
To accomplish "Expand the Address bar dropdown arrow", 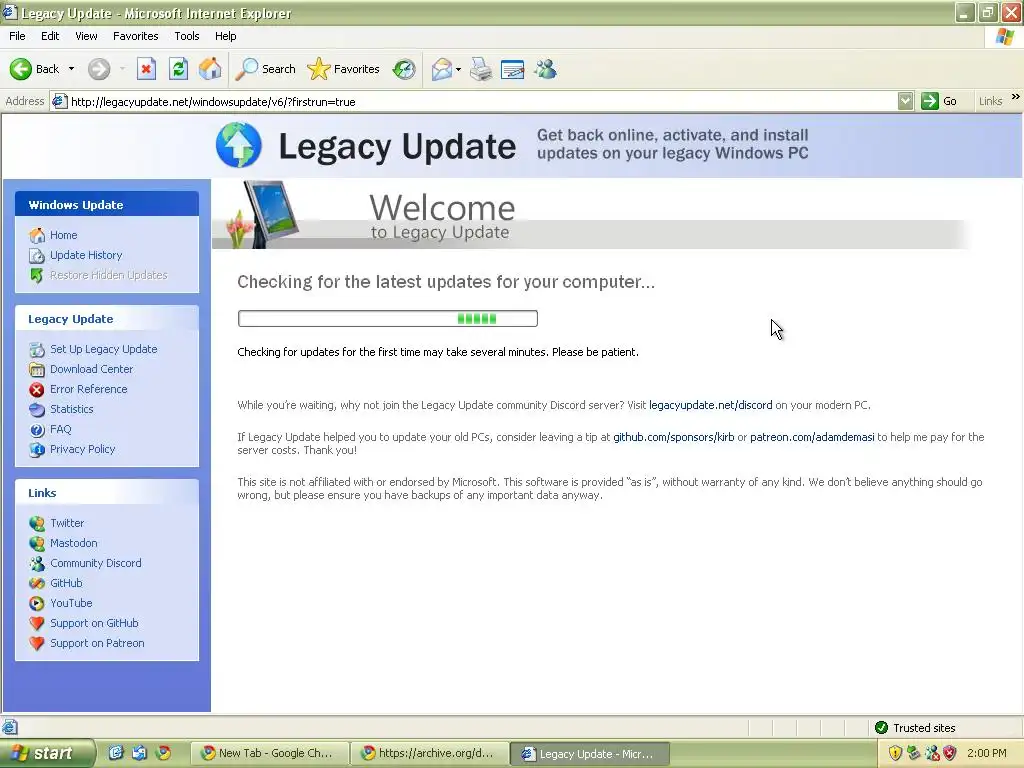I will pyautogui.click(x=905, y=101).
